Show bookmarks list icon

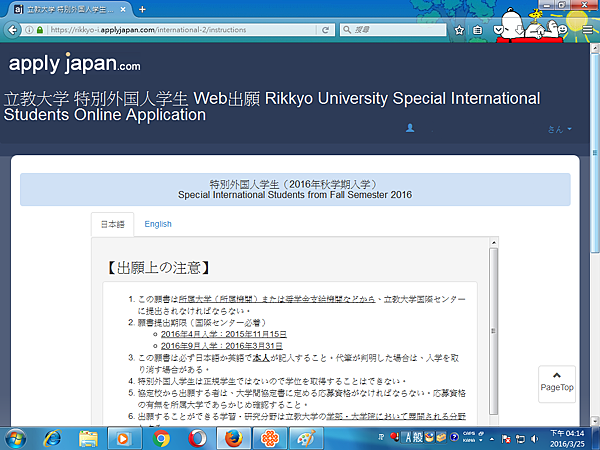(477, 30)
